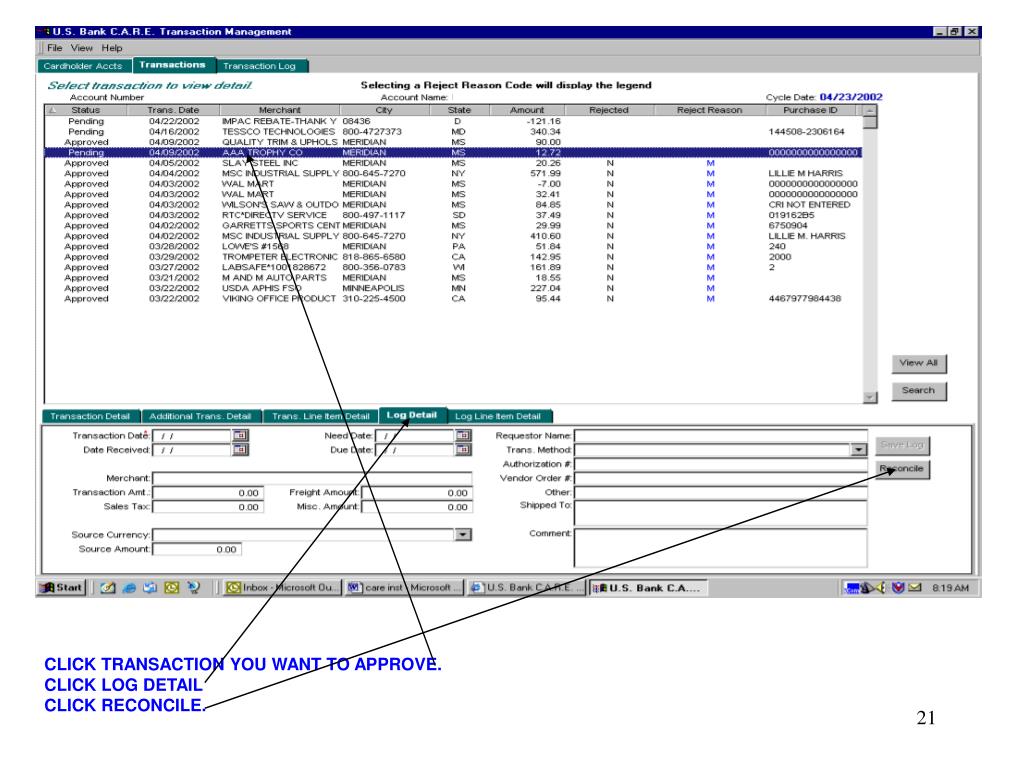Click the Source Amount field

tap(197, 550)
